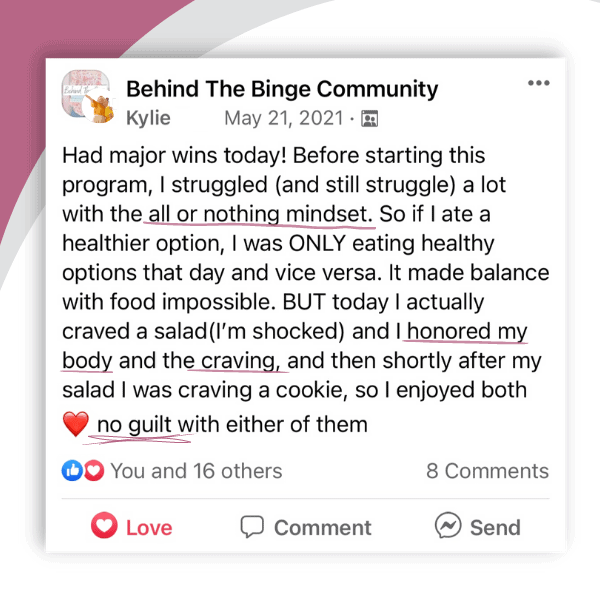Toggle the Love heart icon on the post
The width and height of the screenshot is (600, 600).
point(104,526)
